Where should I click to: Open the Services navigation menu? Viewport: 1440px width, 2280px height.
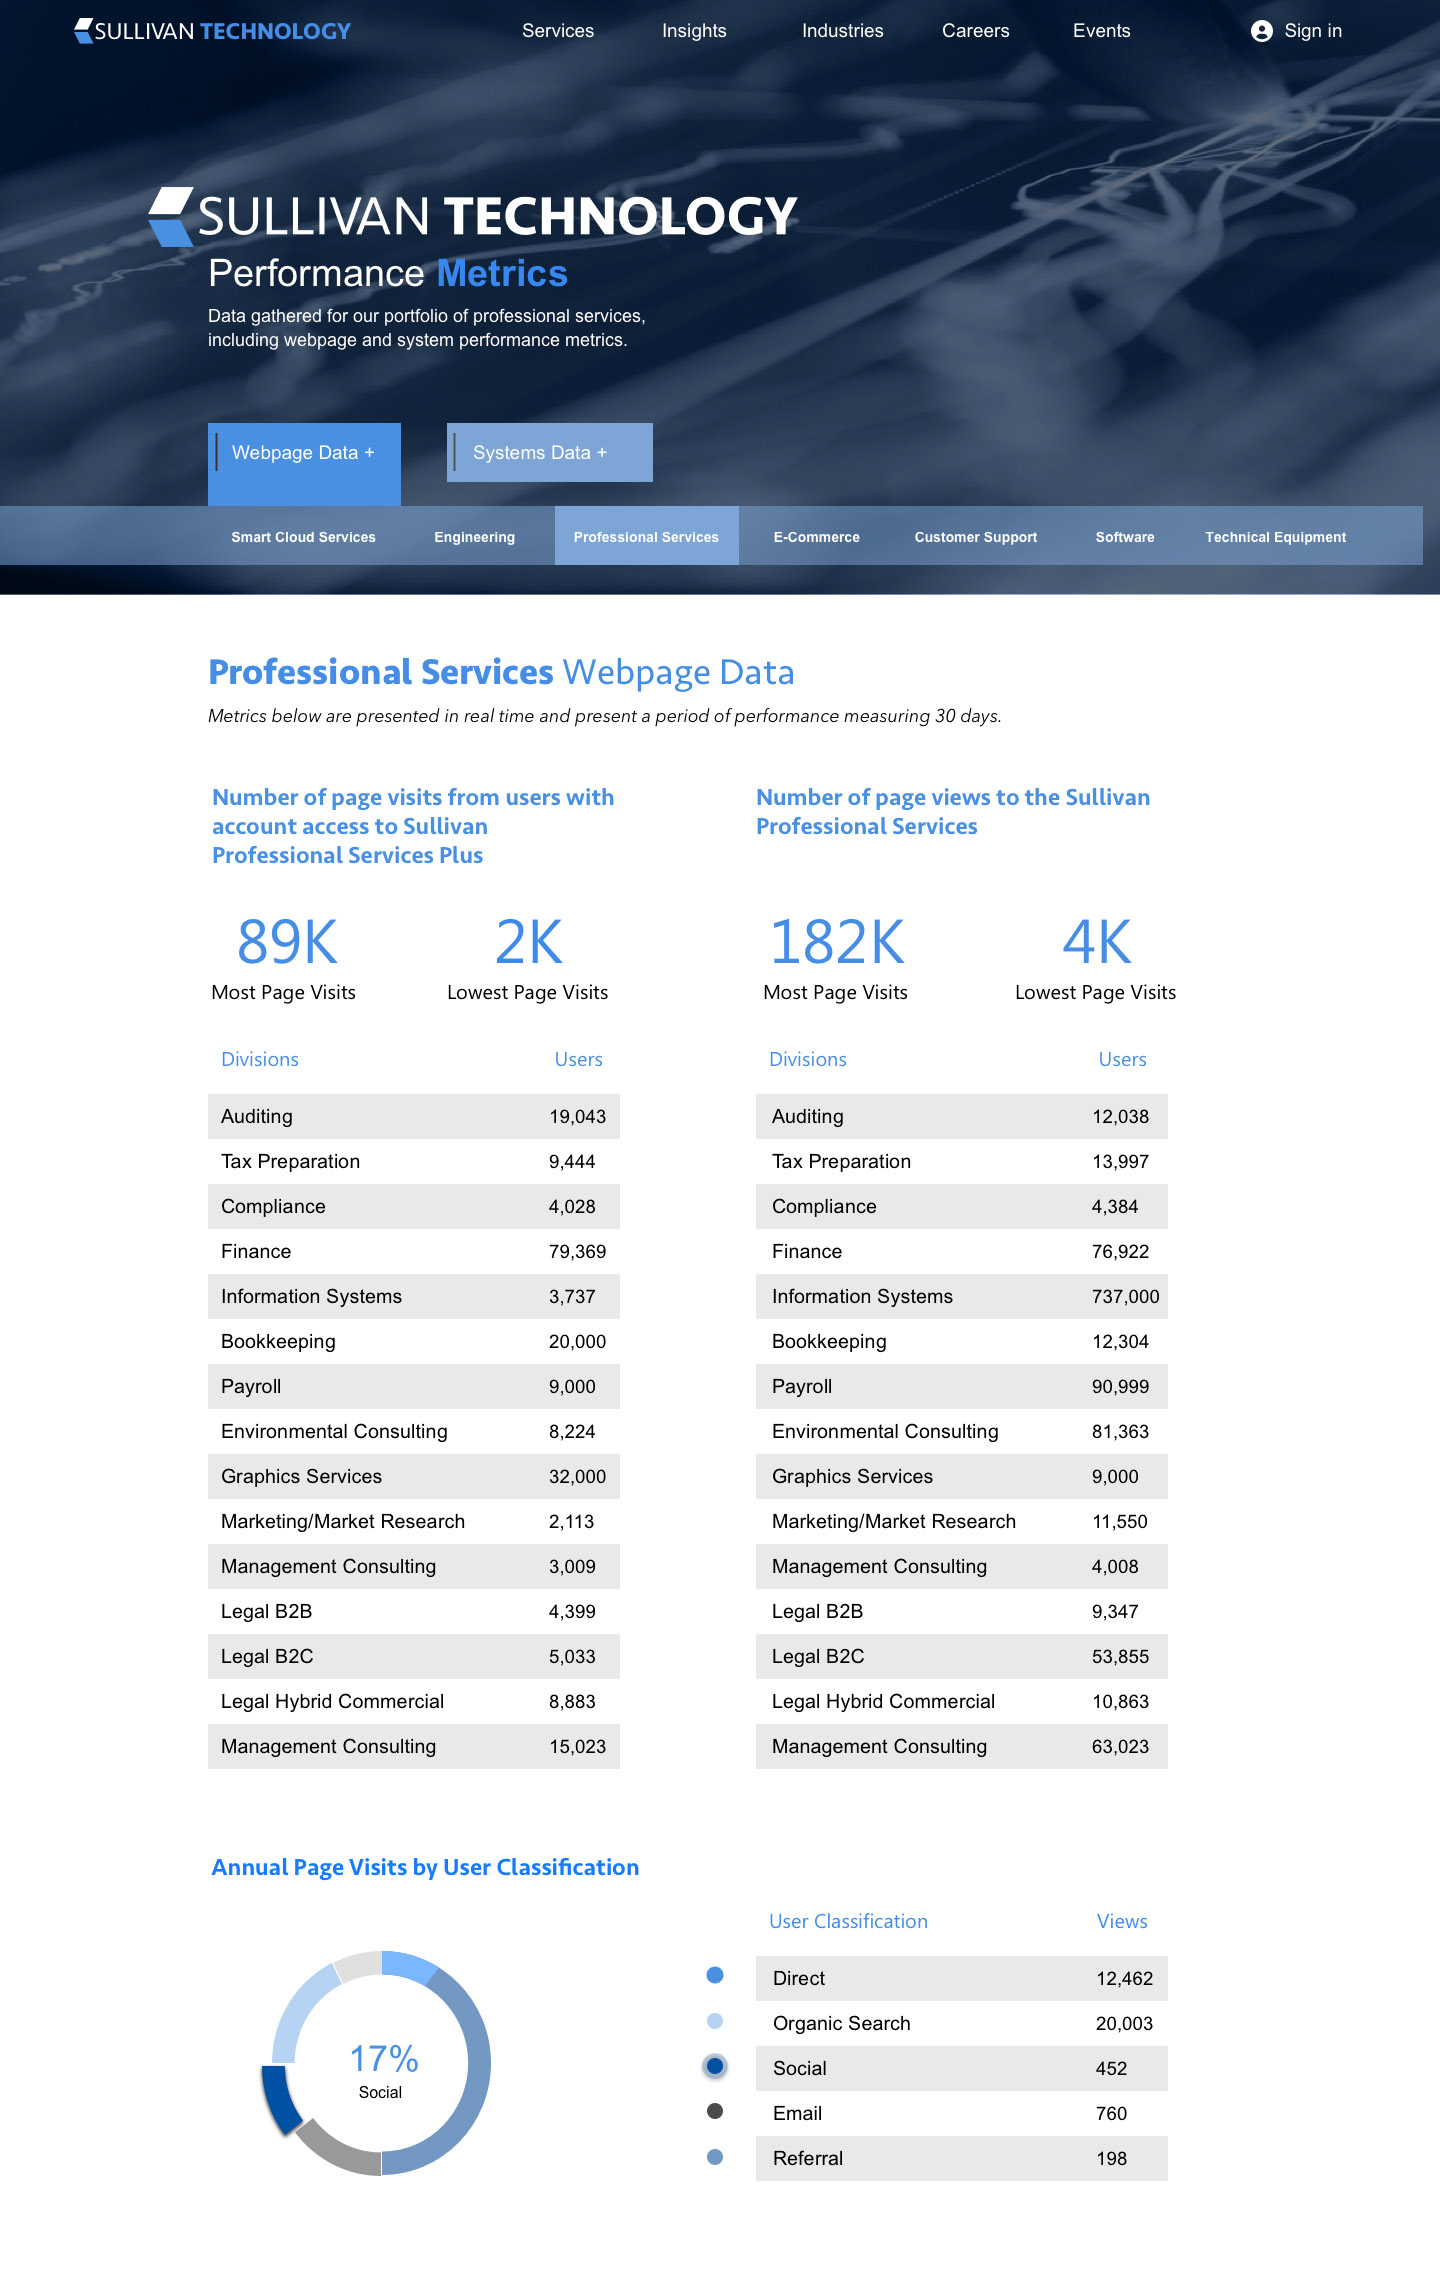(558, 31)
